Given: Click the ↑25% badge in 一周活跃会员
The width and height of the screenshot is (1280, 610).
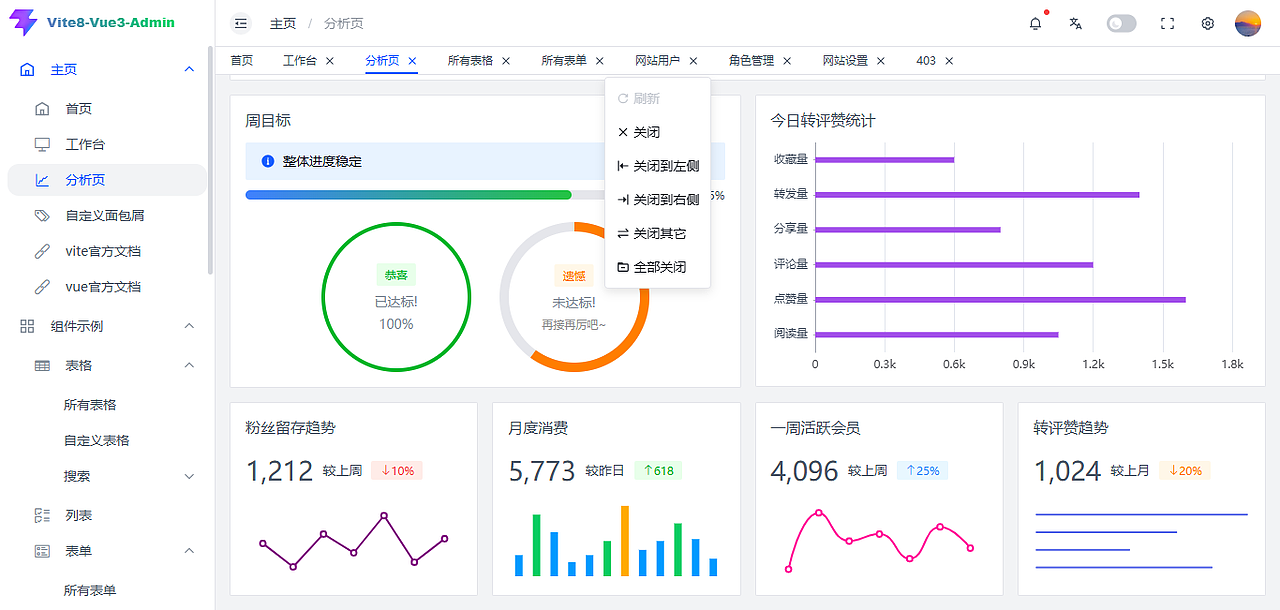Looking at the screenshot, I should [x=922, y=470].
